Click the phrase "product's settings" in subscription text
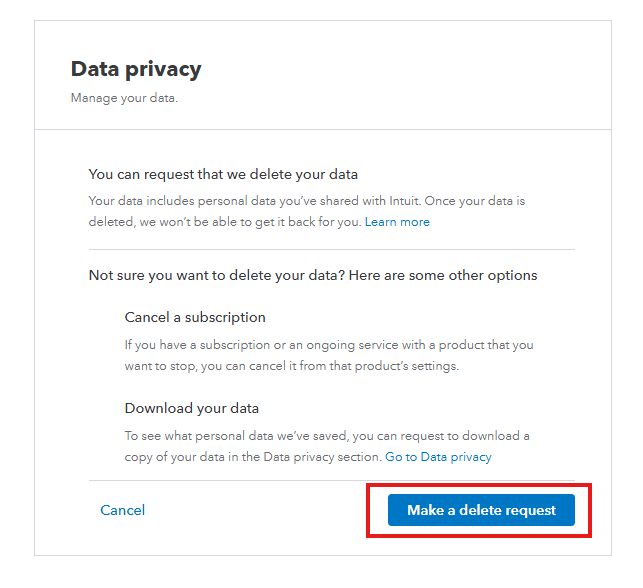643x588 pixels. [411, 366]
